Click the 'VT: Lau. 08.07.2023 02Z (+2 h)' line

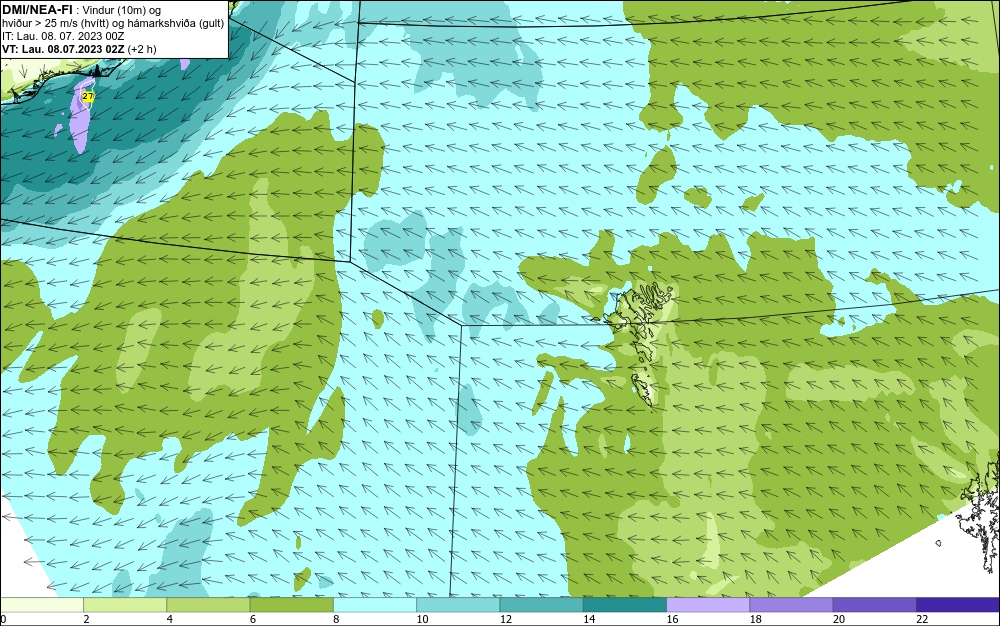(79, 49)
